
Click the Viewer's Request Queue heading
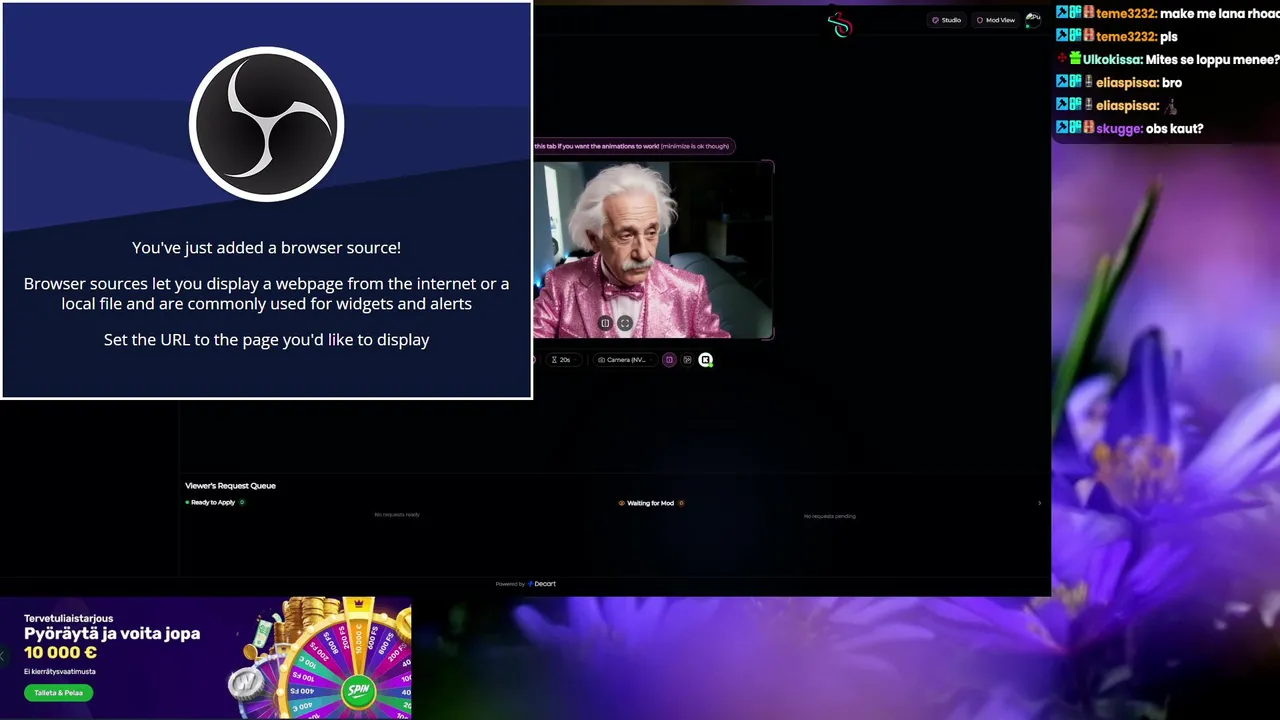[x=230, y=486]
